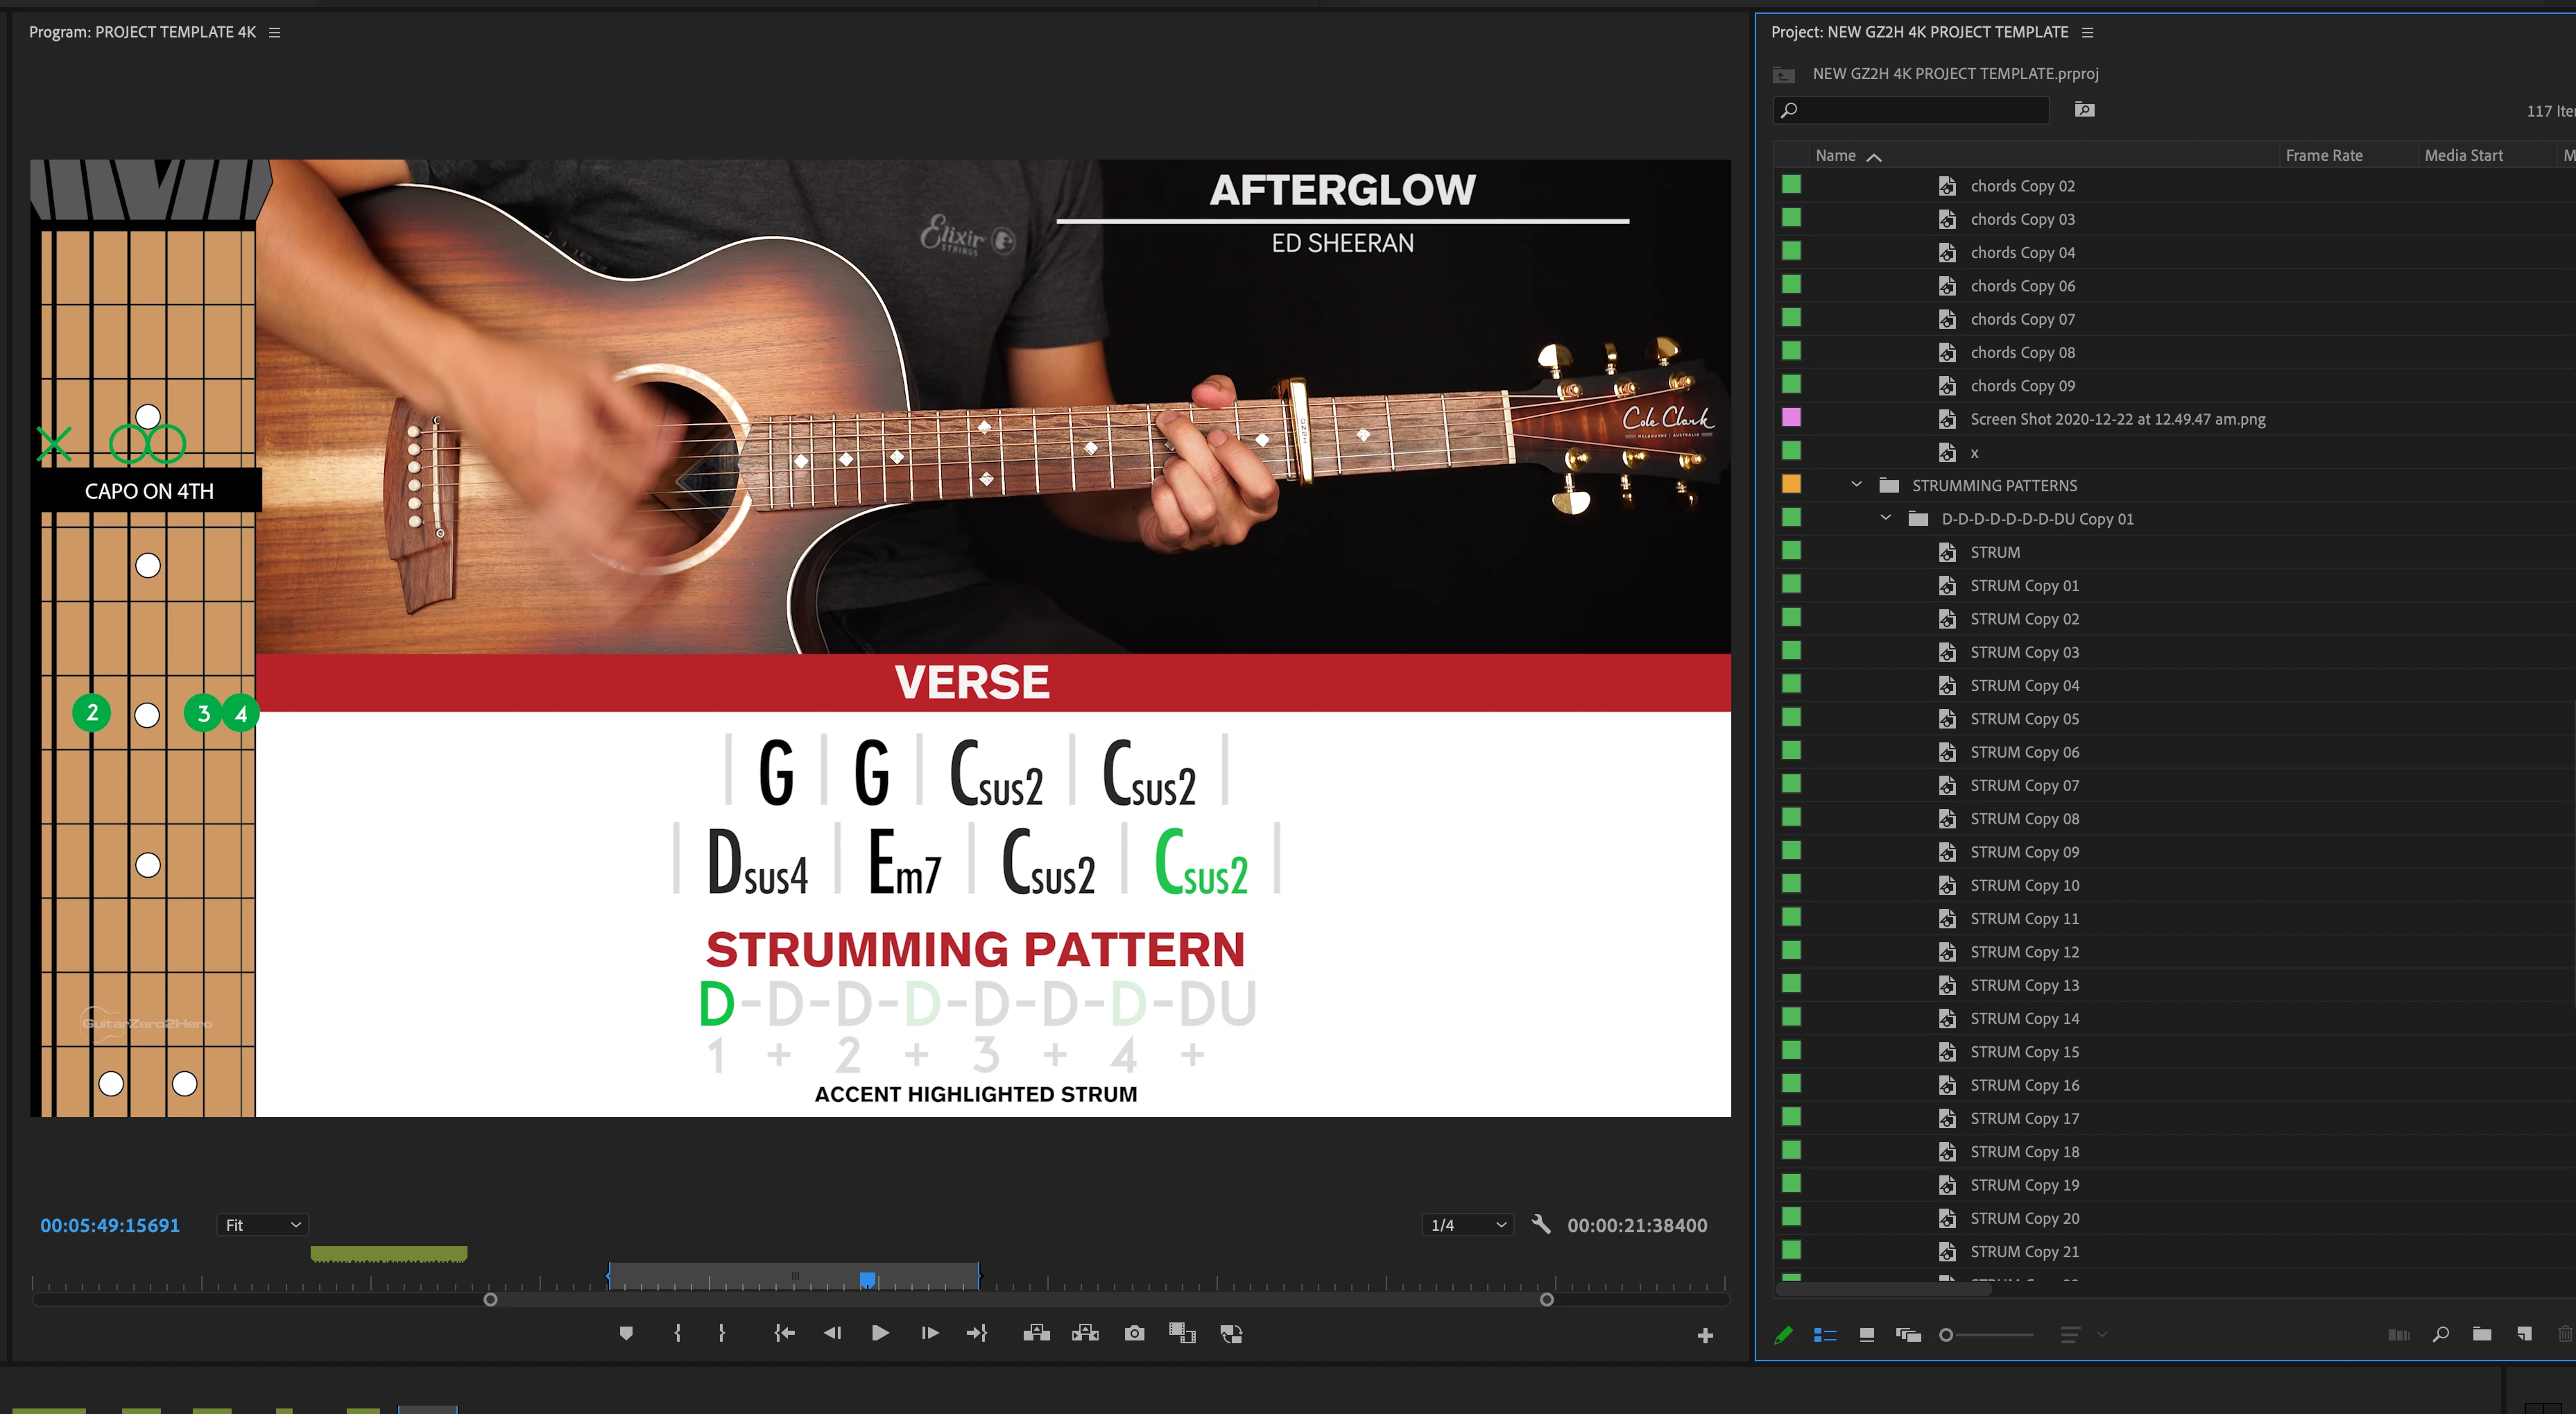Open the Button Editor plus icon
The height and width of the screenshot is (1414, 2576).
pos(1705,1335)
